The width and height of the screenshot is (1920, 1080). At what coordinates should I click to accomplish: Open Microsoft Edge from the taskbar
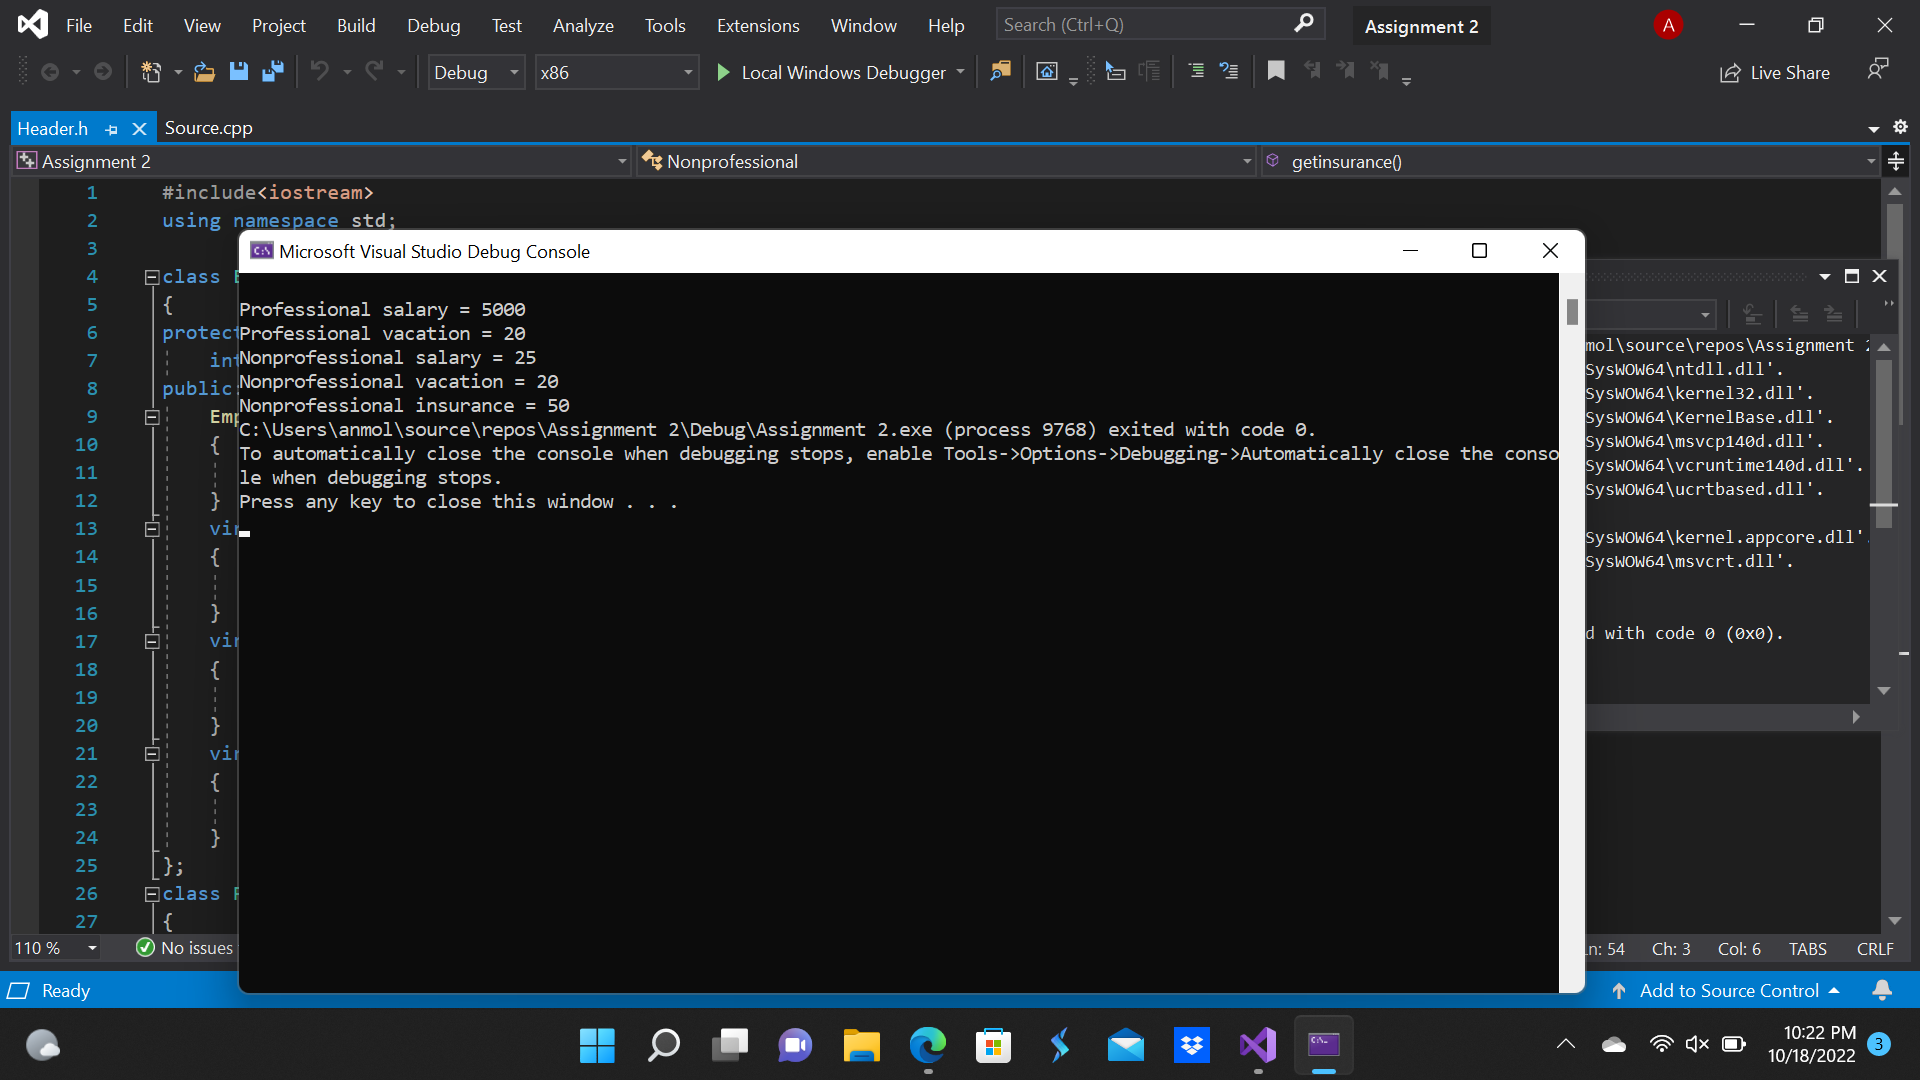point(927,1046)
